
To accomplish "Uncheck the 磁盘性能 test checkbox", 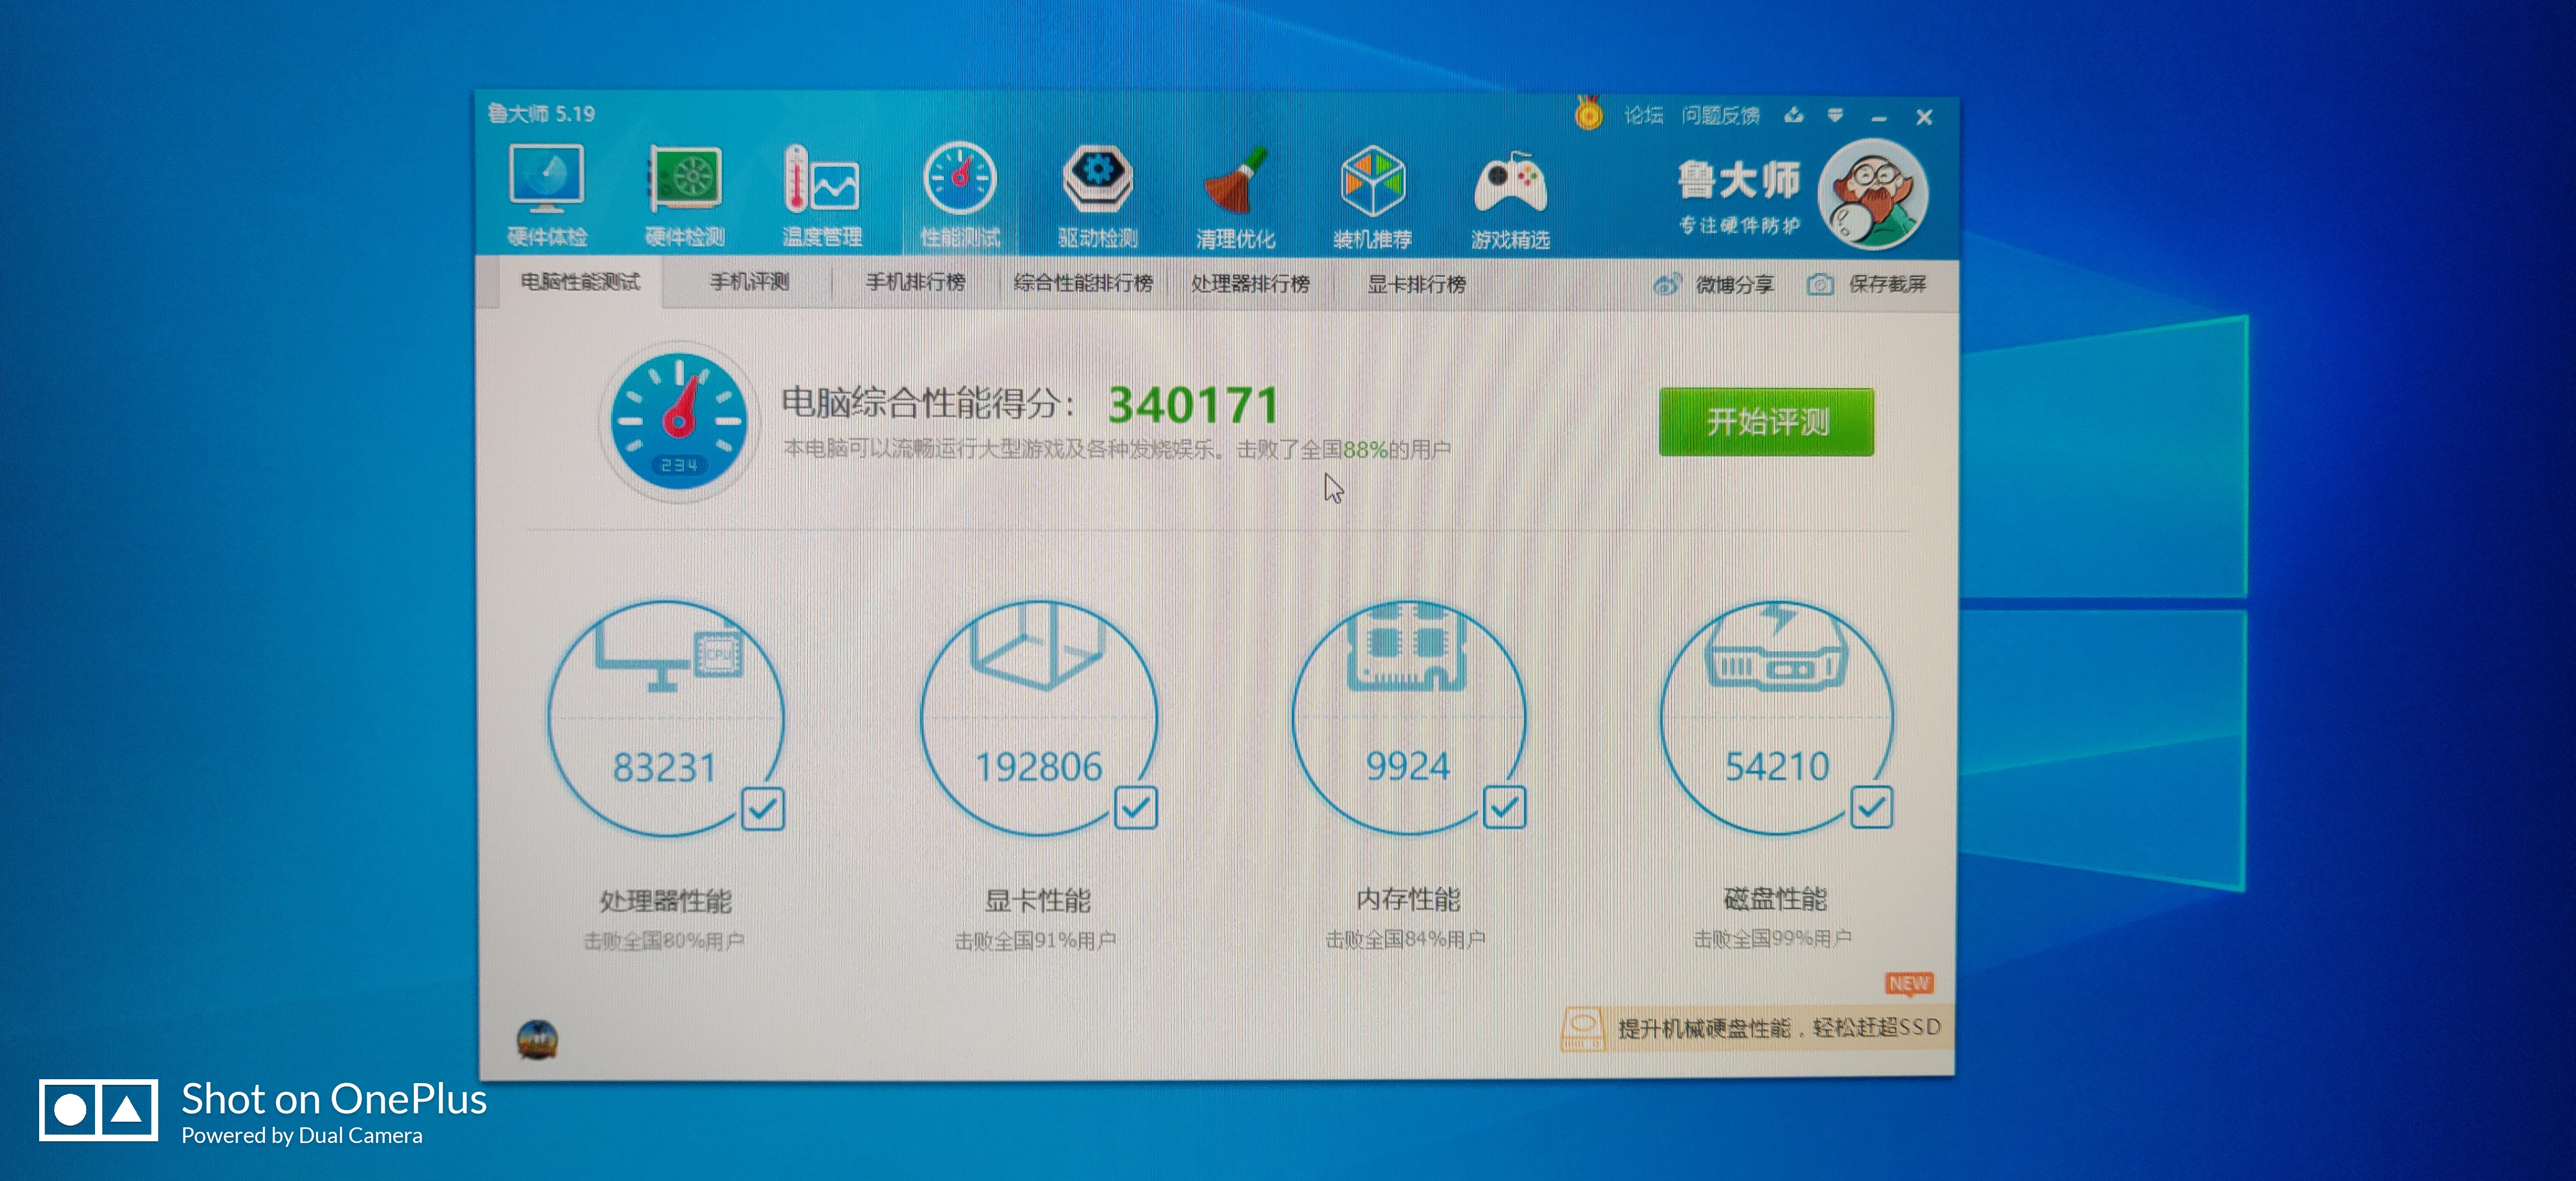I will (1871, 806).
